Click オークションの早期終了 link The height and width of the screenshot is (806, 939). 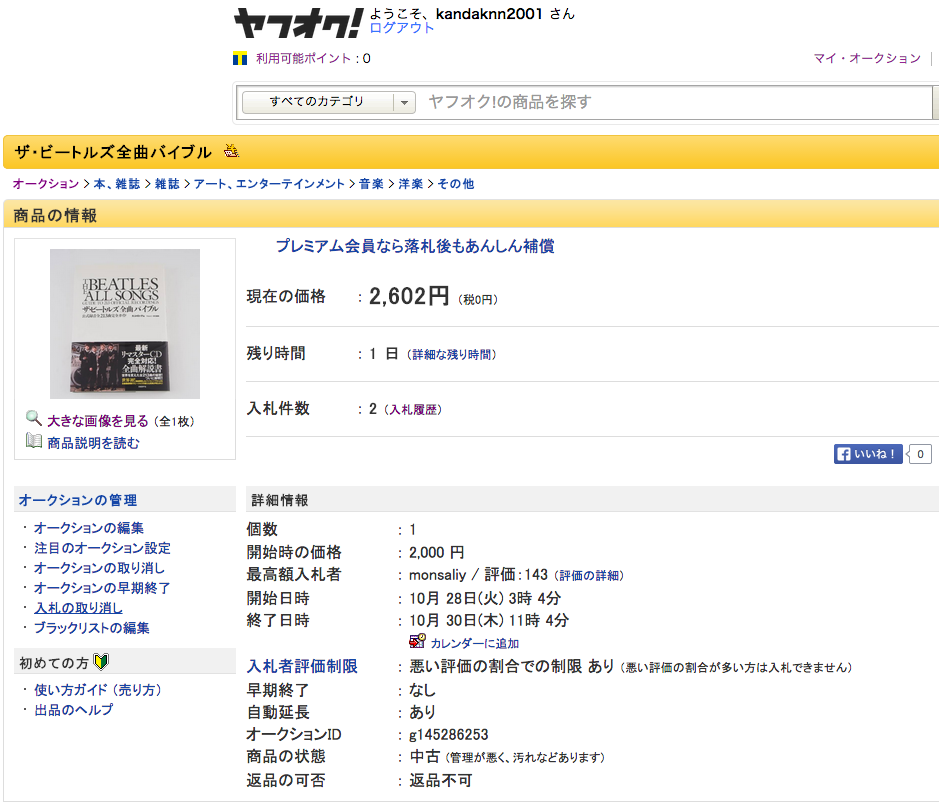[102, 588]
